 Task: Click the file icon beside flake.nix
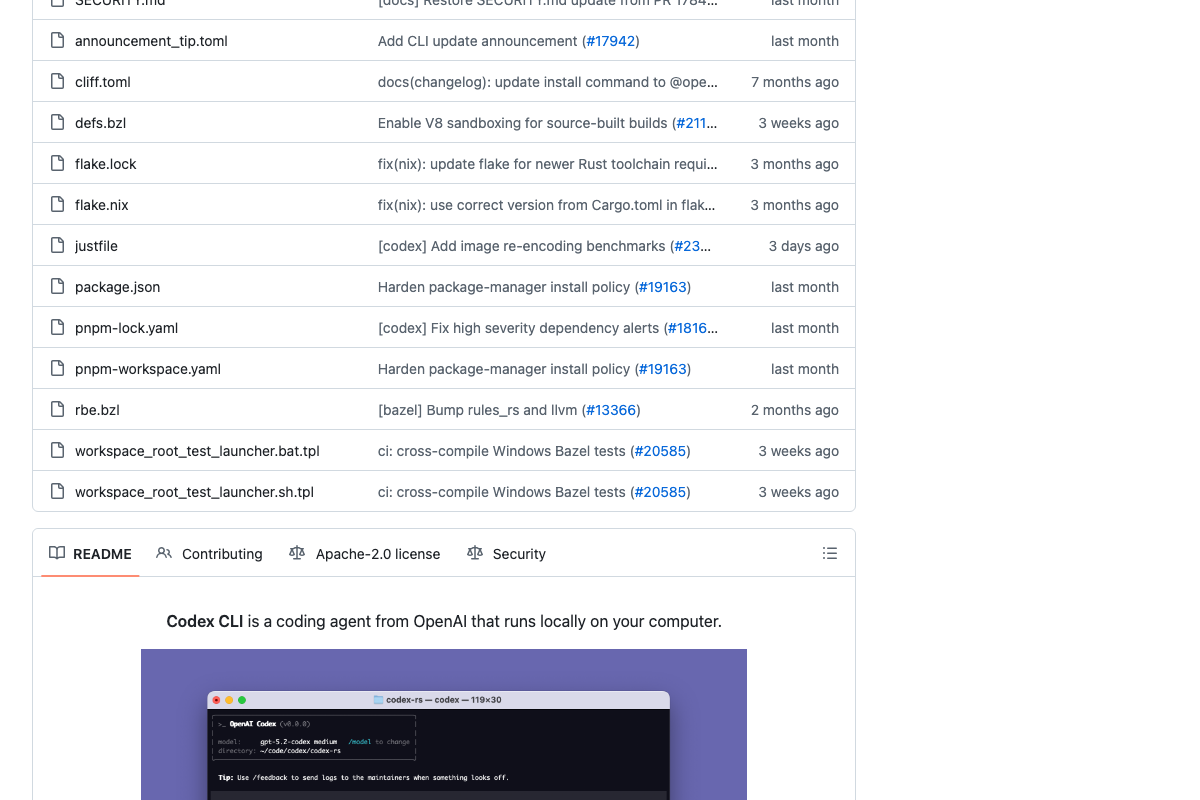(57, 205)
